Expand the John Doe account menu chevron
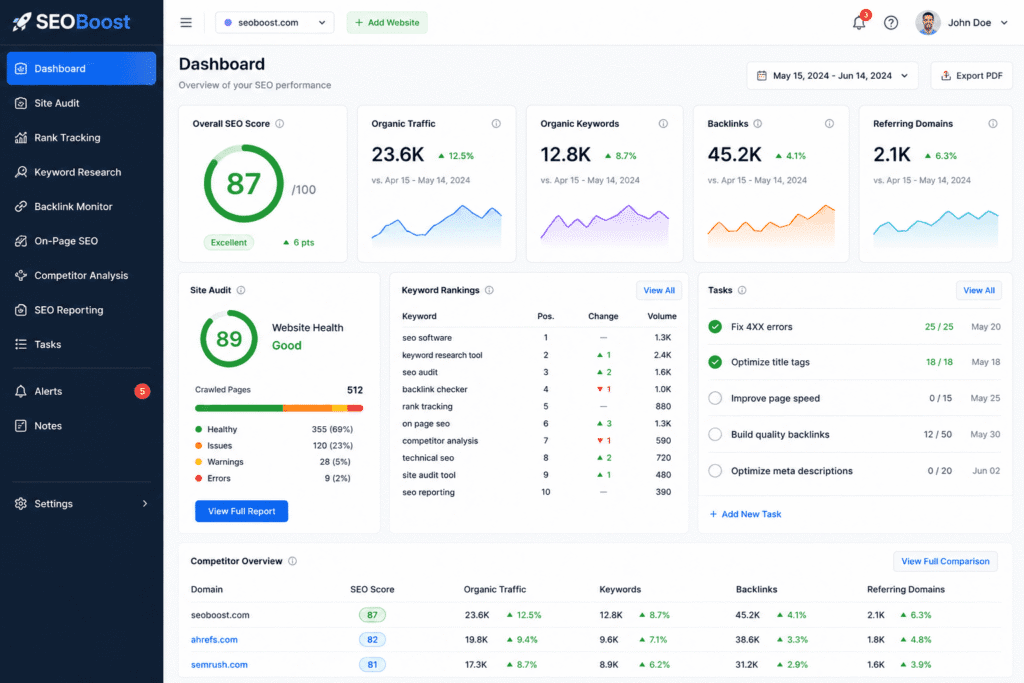Screen dimensions: 1024x683 coord(1004,23)
